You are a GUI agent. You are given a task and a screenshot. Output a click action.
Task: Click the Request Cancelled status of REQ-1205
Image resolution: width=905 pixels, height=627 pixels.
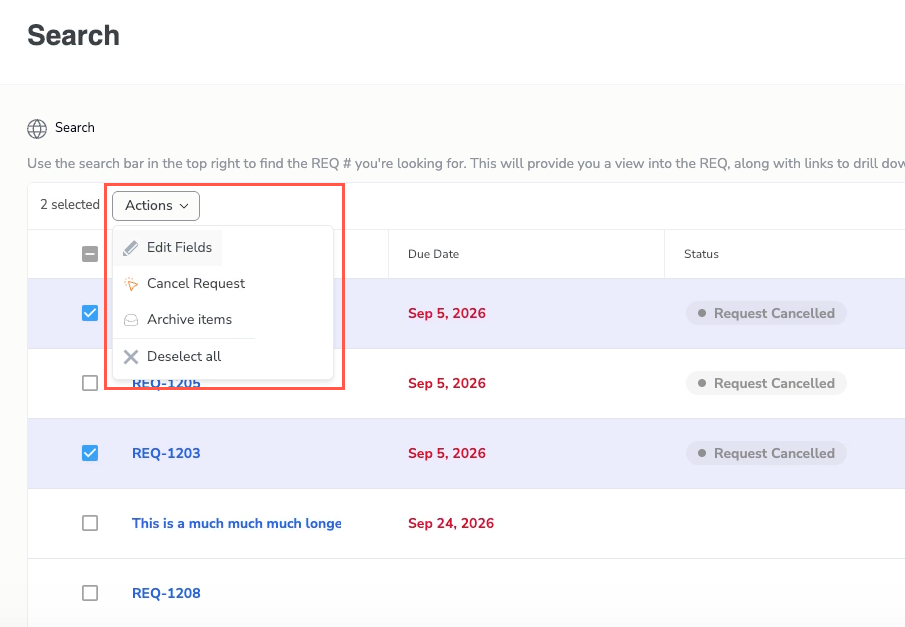[x=766, y=383]
